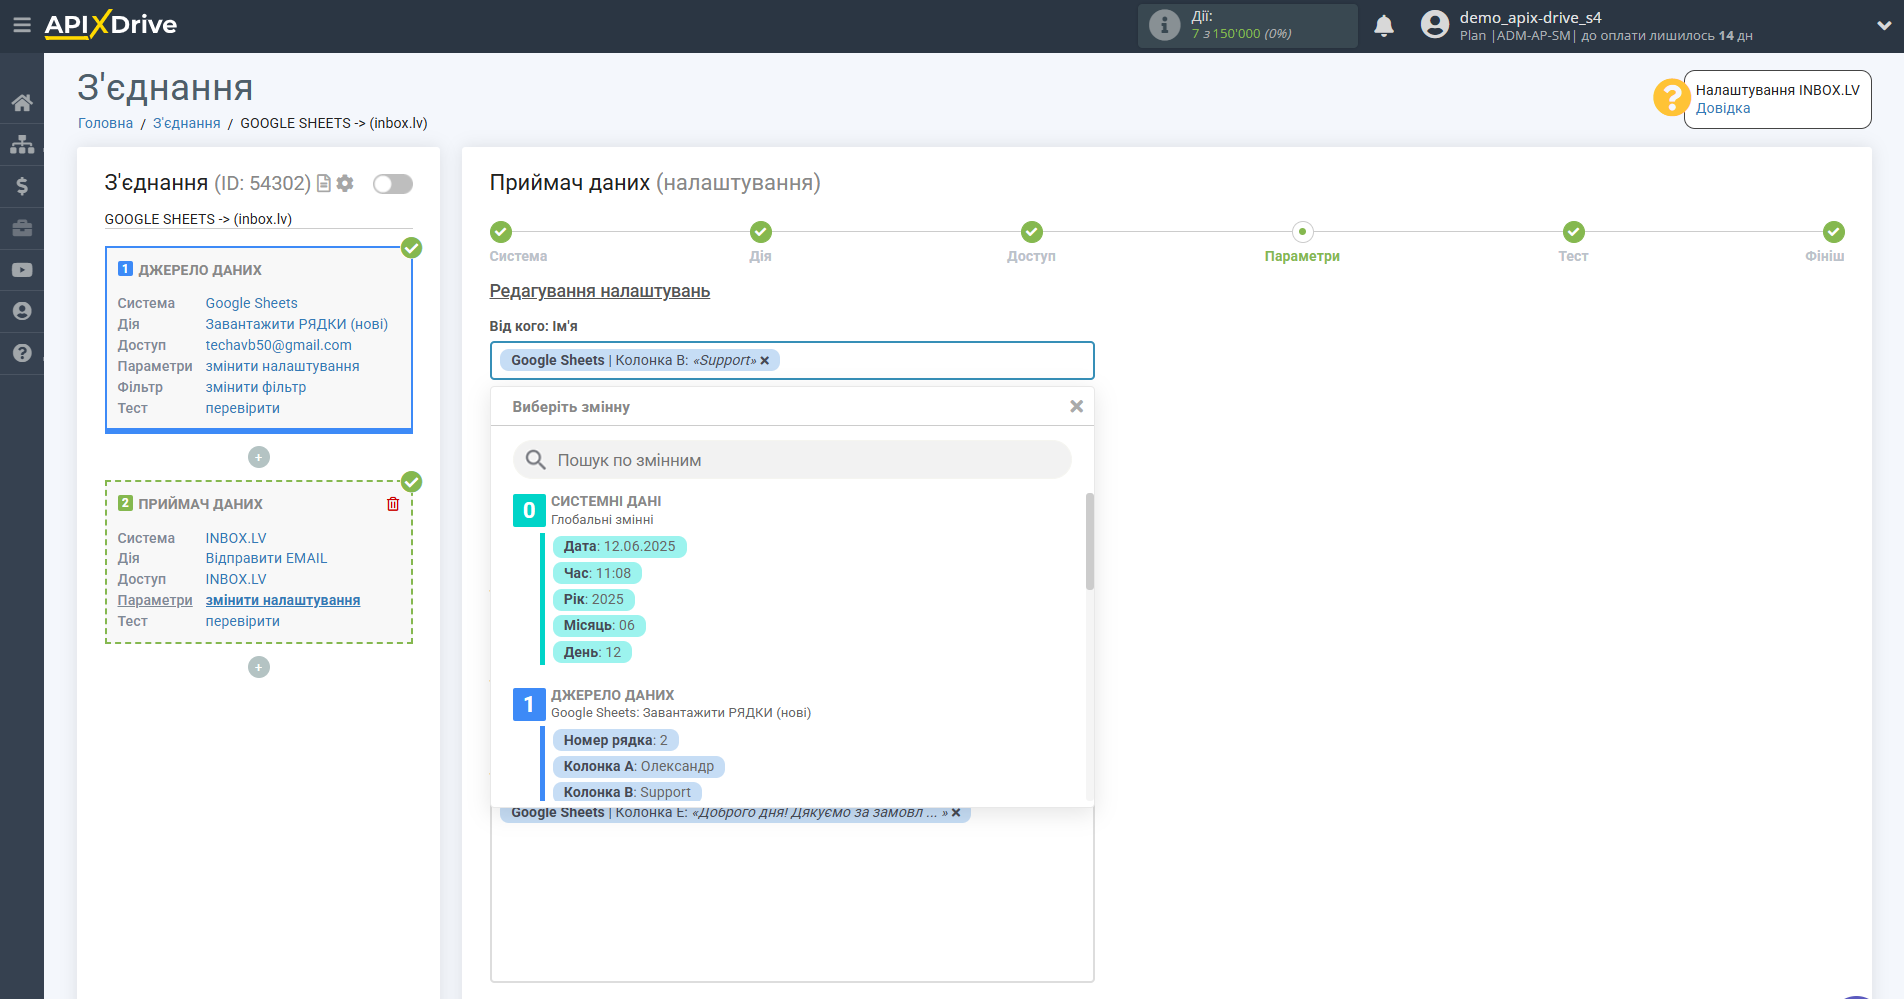Insert the Номер рядка: 2 variable
This screenshot has width=1904, height=999.
pyautogui.click(x=615, y=740)
